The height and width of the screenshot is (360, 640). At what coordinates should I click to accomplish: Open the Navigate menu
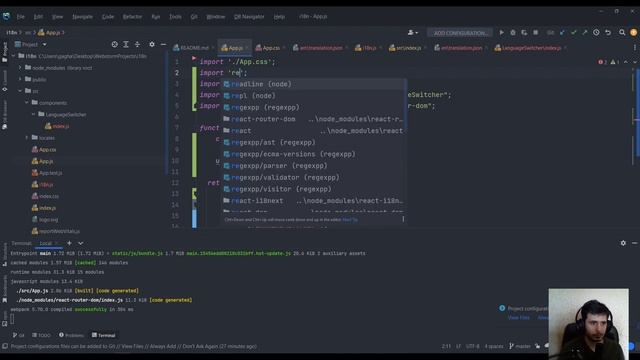click(x=82, y=17)
